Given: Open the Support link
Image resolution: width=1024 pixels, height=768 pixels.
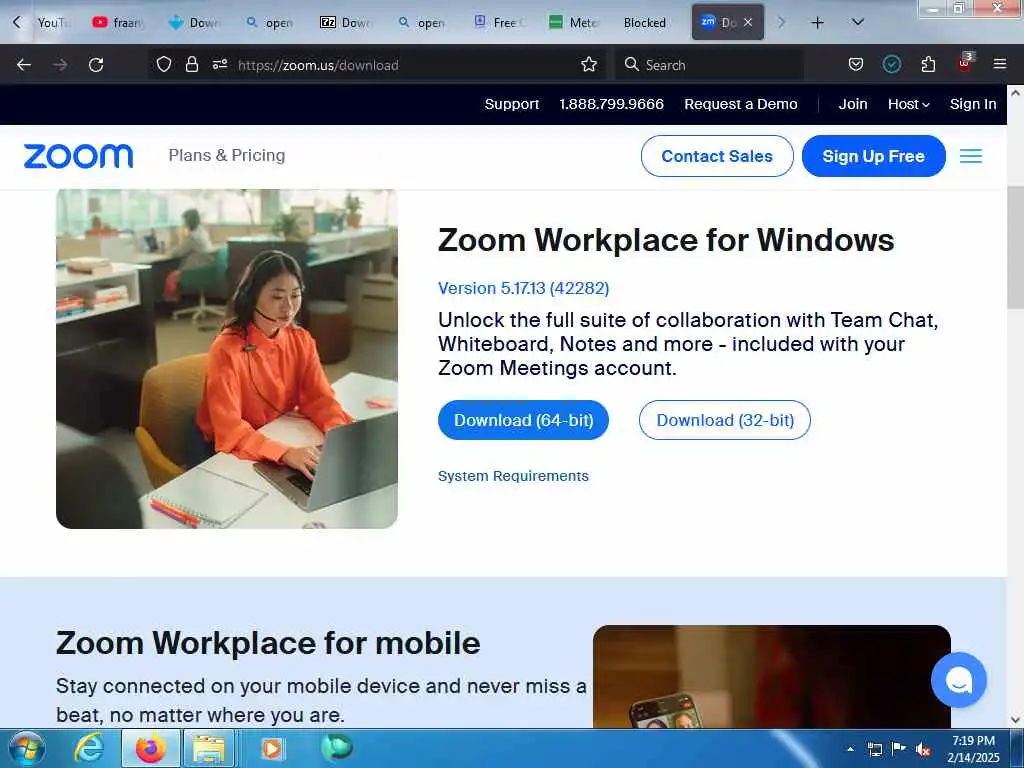Looking at the screenshot, I should [x=511, y=104].
